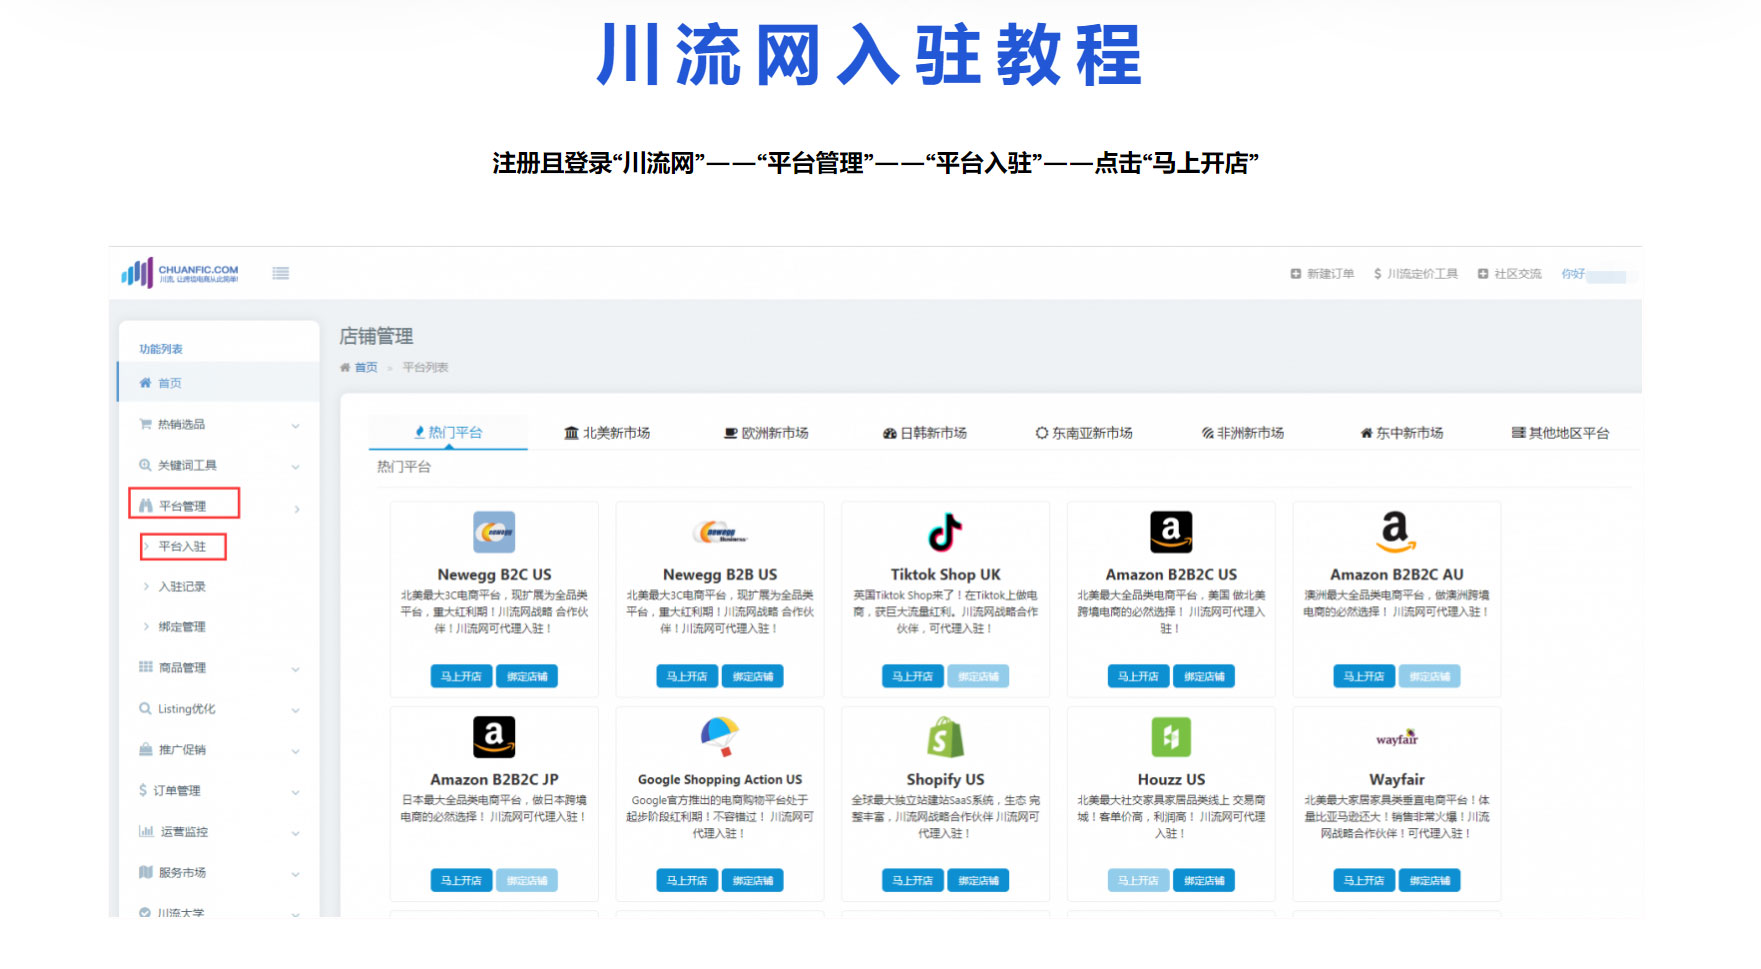Viewport: 1761px width, 969px height.
Task: Click 马上开店 for Google Shopping Action US
Action: coord(687,880)
